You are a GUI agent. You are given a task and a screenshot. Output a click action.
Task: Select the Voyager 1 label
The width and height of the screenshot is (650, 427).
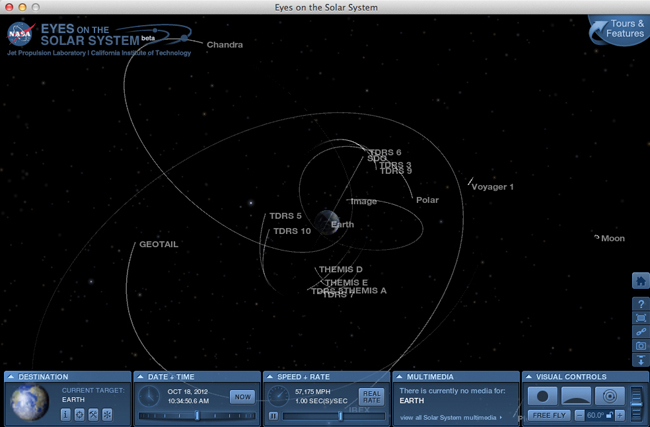point(492,187)
